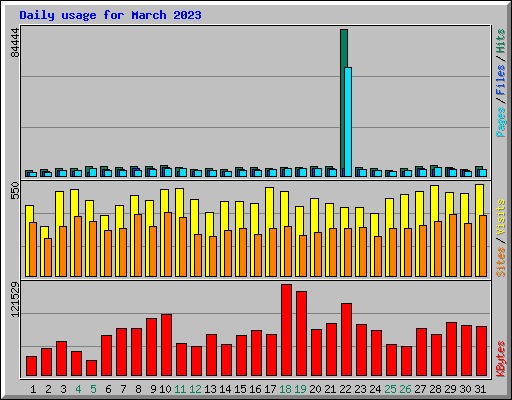Click the 'Hits' legend label

point(501,41)
